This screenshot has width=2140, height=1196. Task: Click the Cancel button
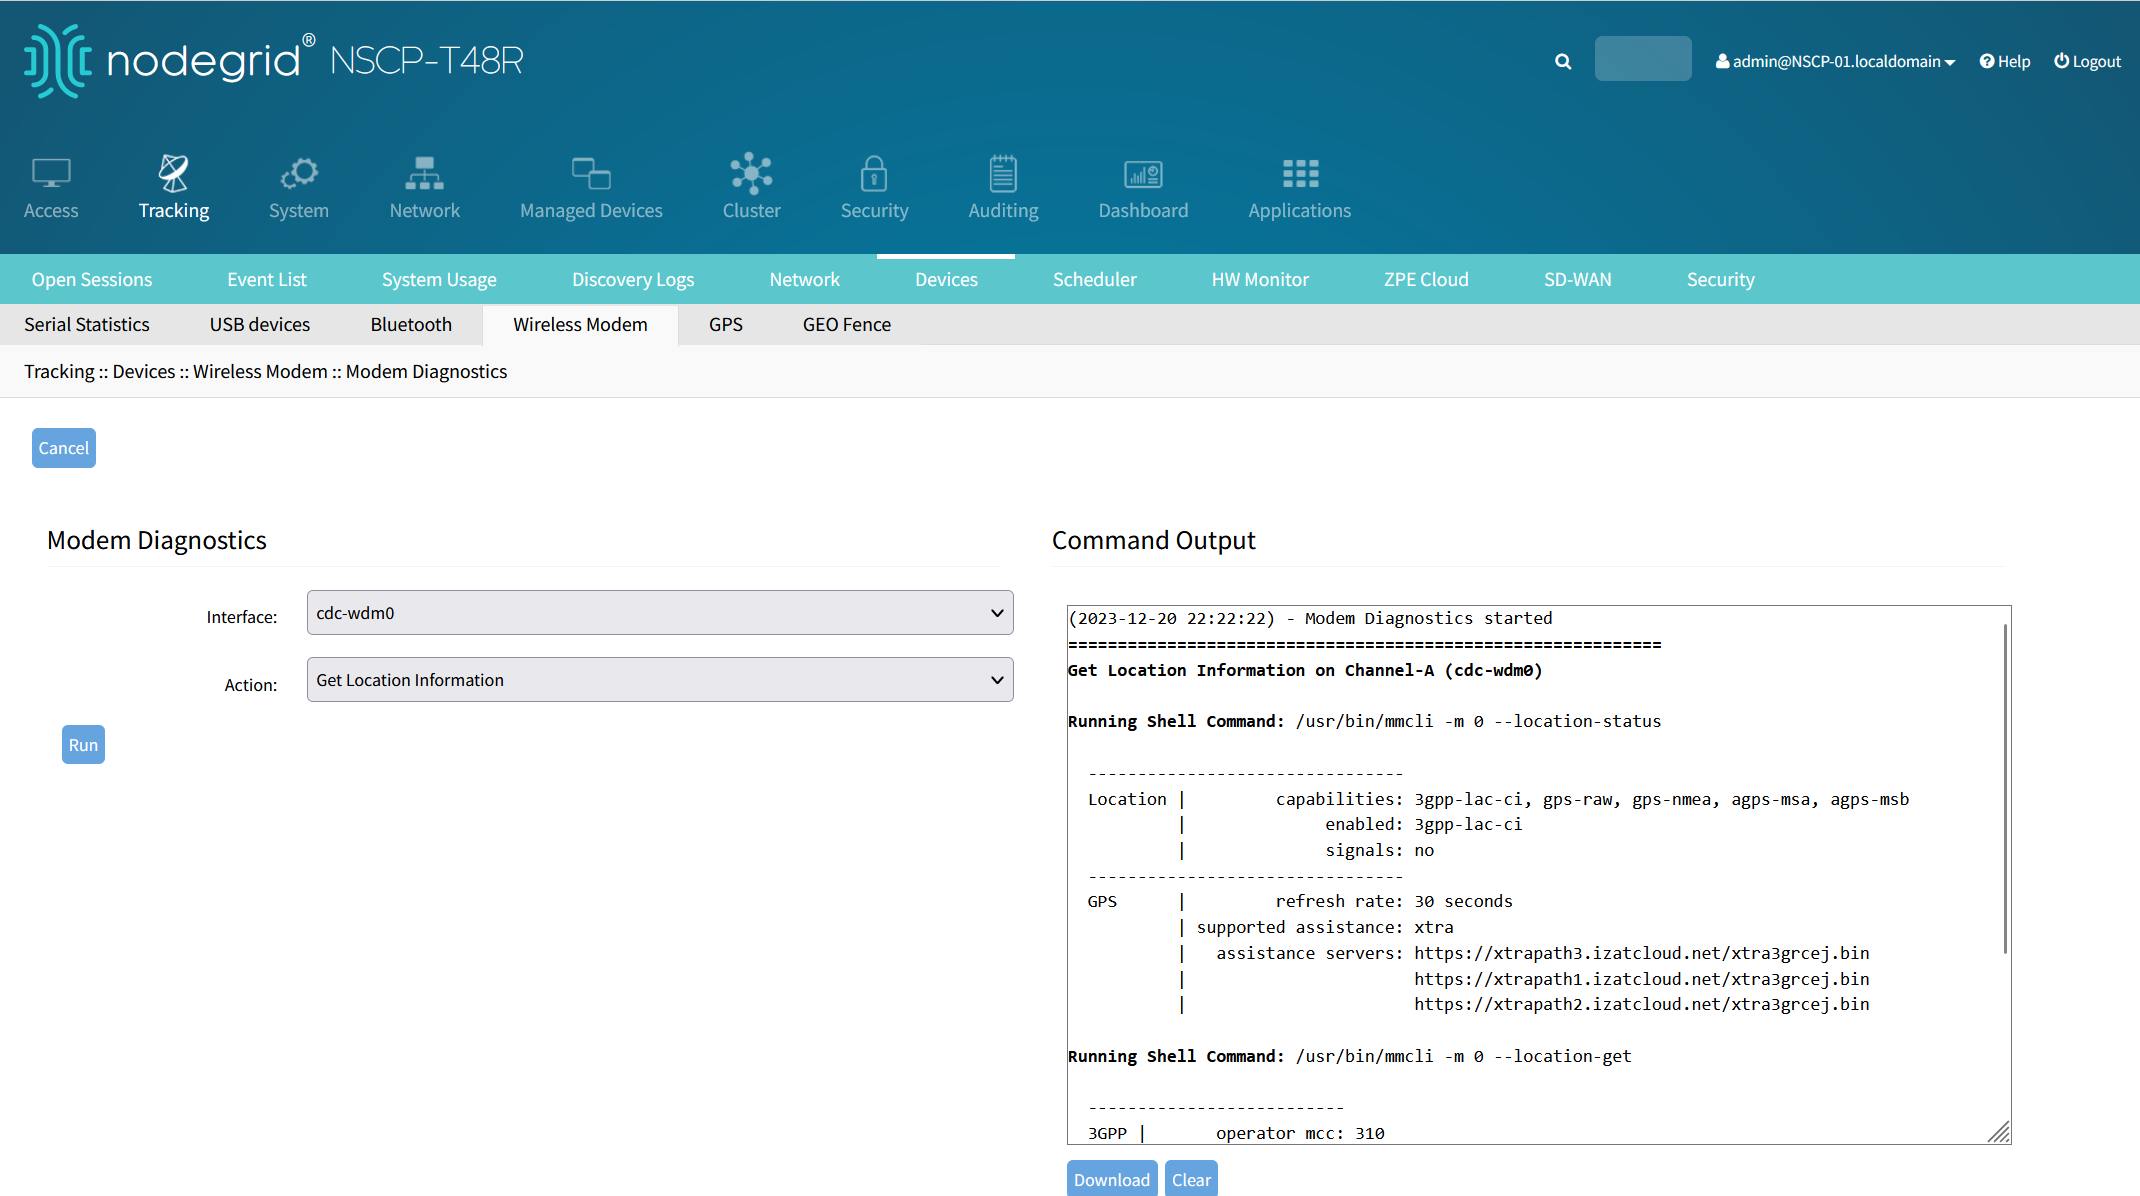pos(64,448)
